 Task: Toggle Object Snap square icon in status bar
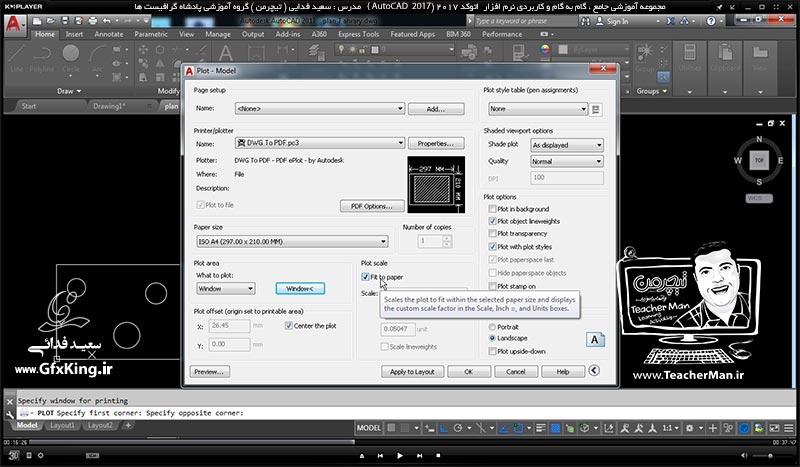(518, 428)
